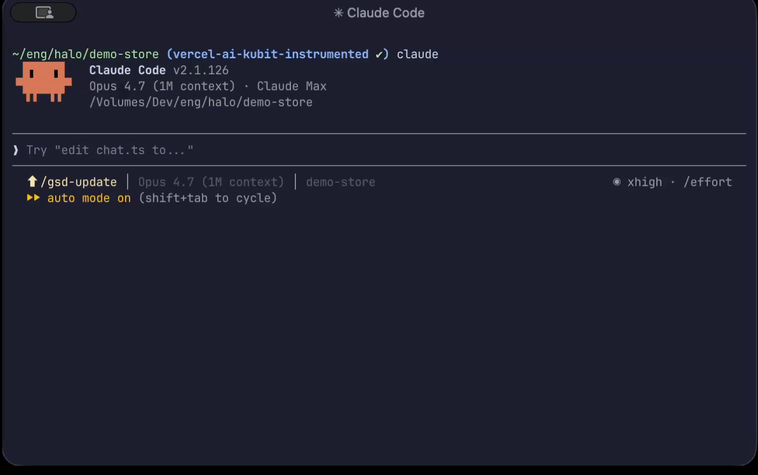This screenshot has height=475, width=758.
Task: Click the /Volumes/Dev/eng/halo/demo-store path
Action: tap(201, 102)
